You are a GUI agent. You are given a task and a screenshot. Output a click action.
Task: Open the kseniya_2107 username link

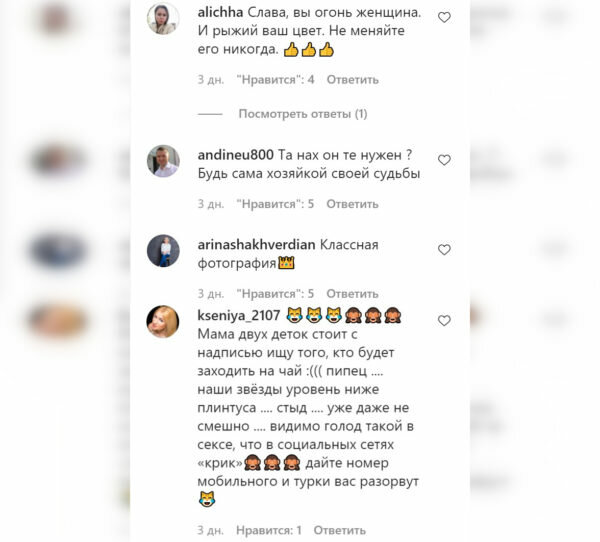coord(239,315)
